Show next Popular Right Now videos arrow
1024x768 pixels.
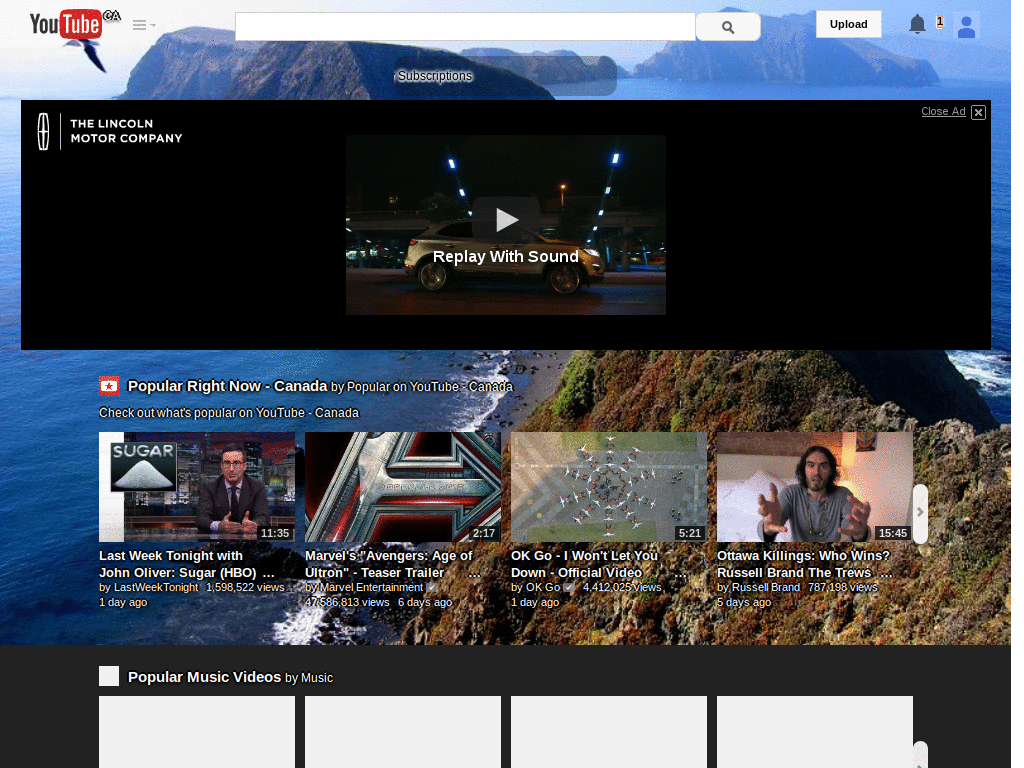click(920, 512)
